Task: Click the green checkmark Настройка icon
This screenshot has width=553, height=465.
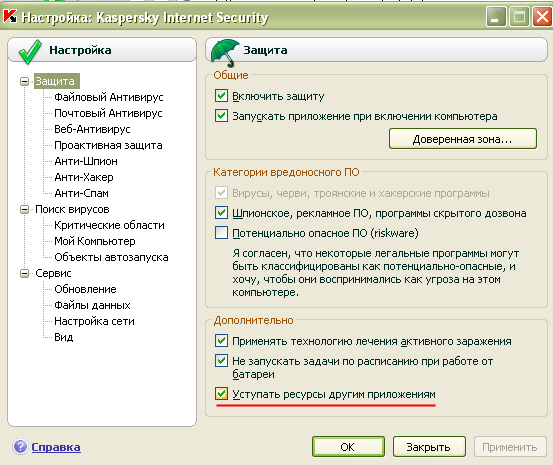Action: [x=30, y=52]
